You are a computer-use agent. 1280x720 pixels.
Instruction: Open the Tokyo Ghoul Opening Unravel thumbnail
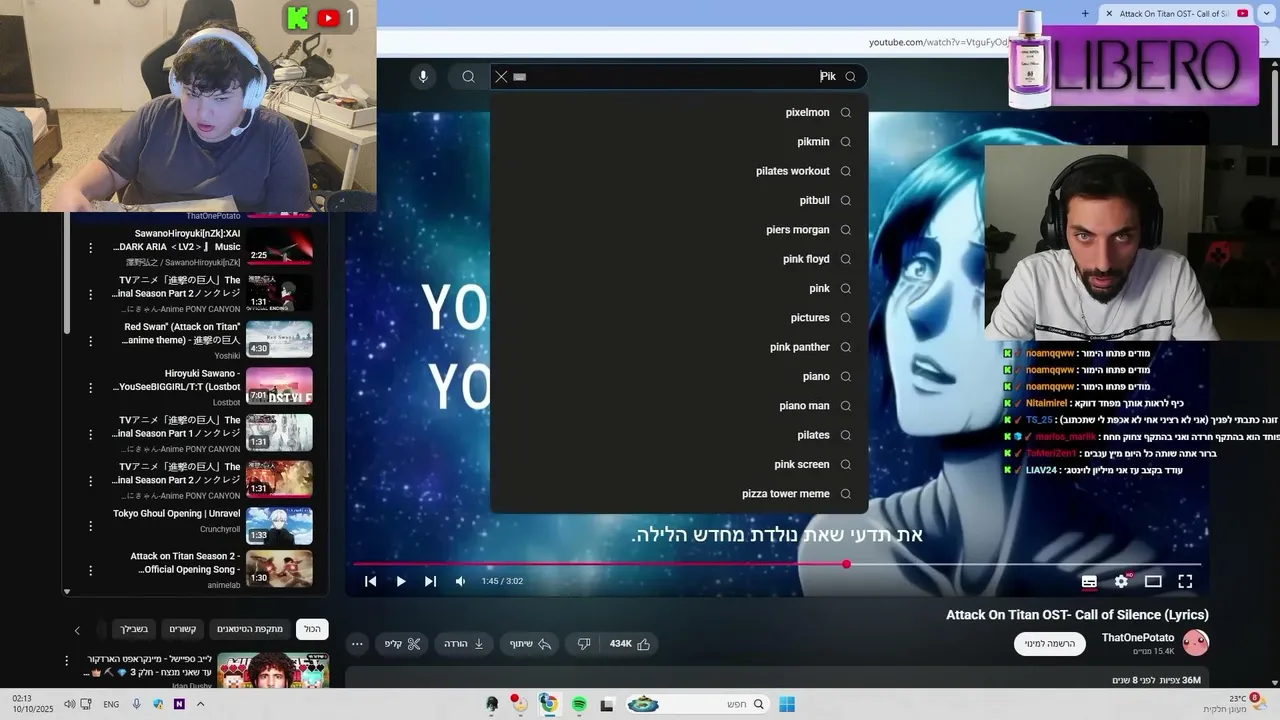point(279,526)
